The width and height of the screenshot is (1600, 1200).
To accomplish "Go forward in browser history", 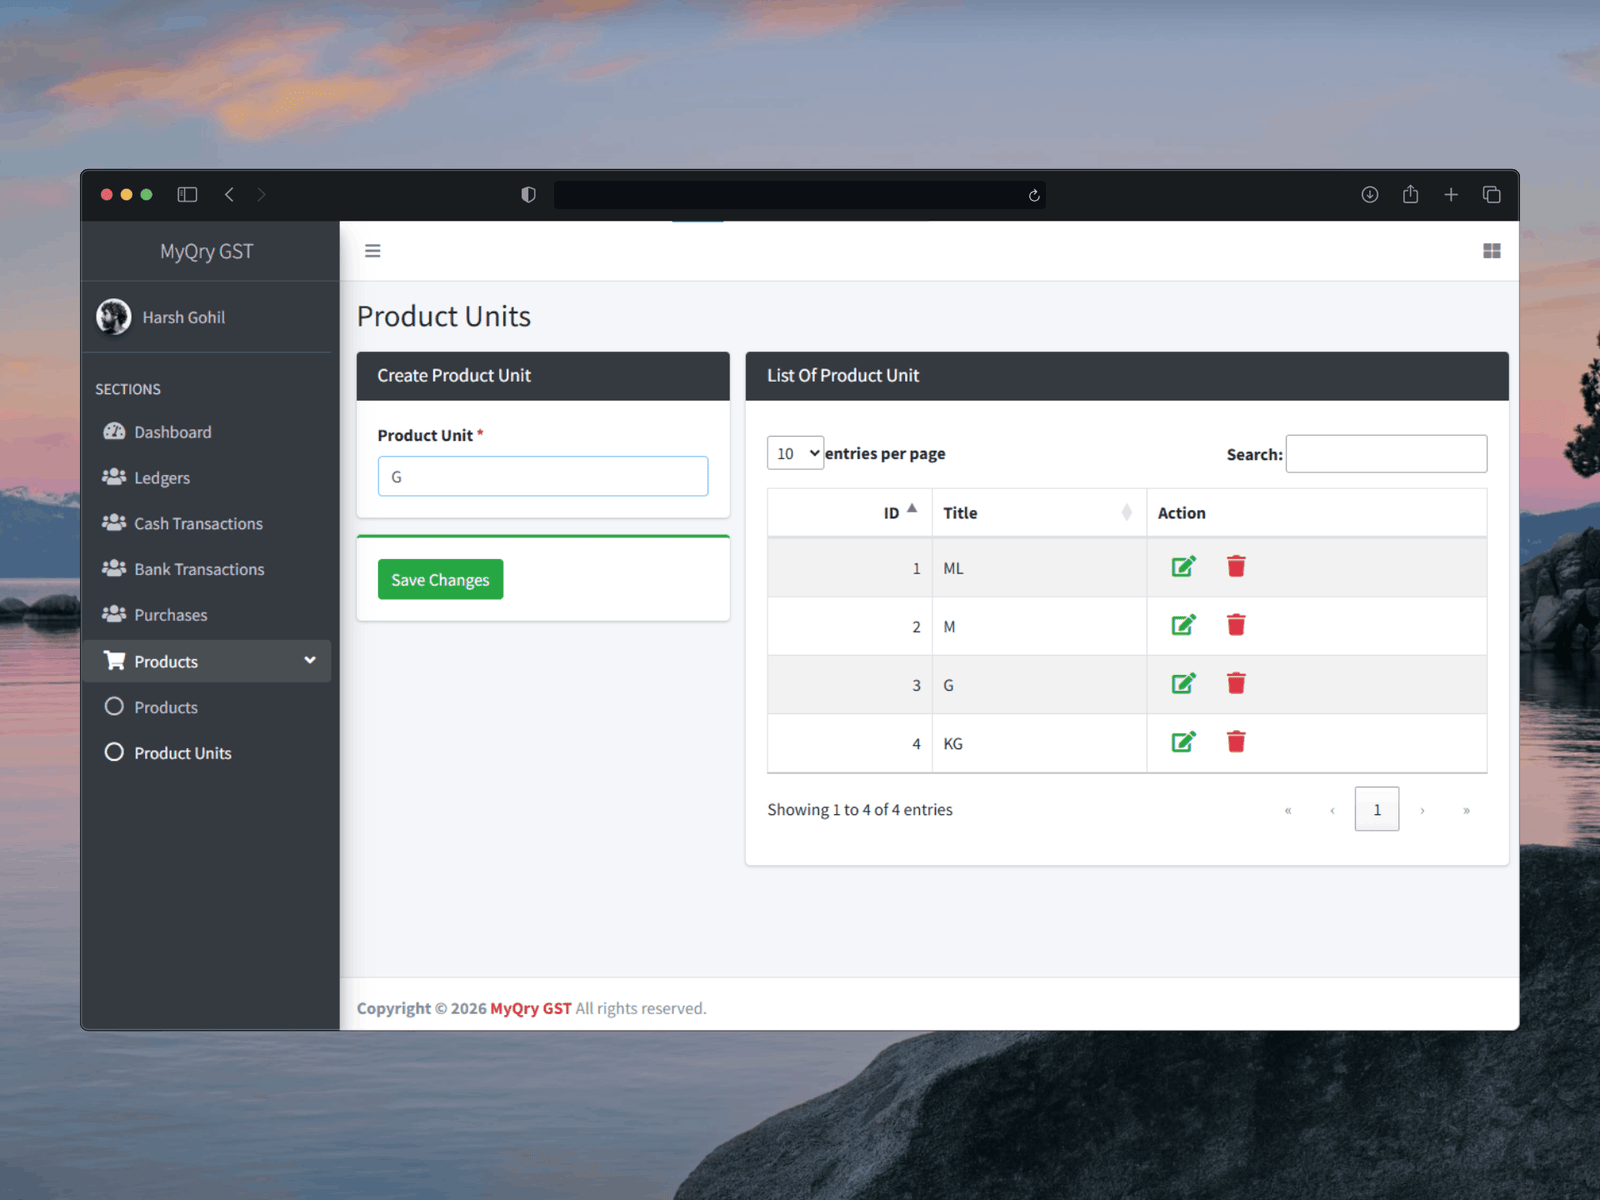I will pyautogui.click(x=261, y=195).
